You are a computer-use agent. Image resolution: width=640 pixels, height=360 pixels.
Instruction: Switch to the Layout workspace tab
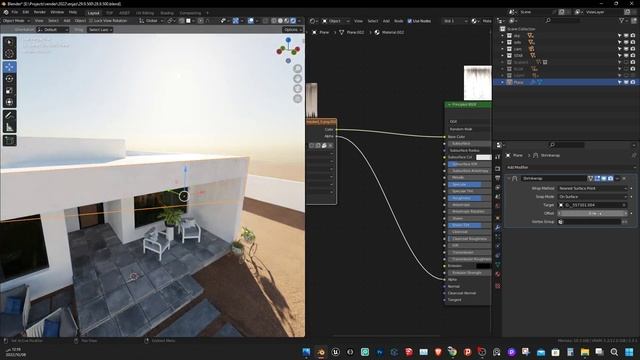point(93,13)
